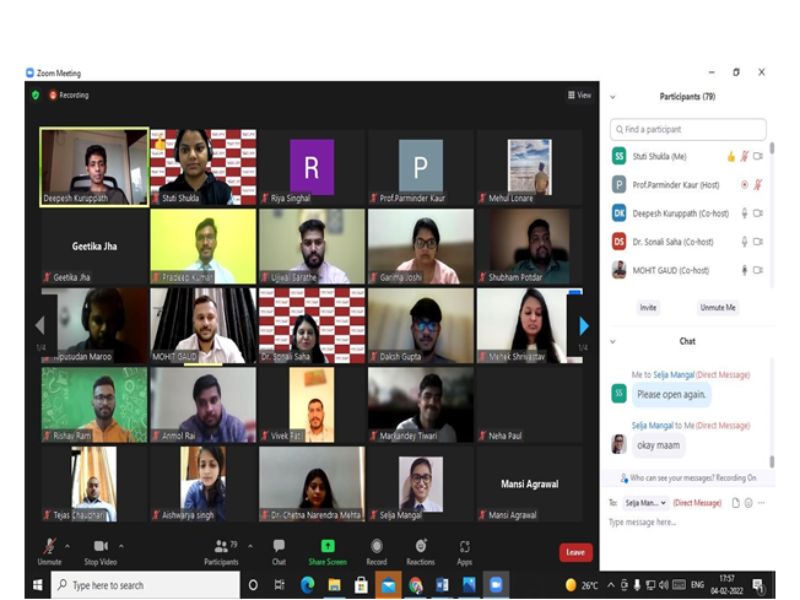Click thumbs-up reaction beside Stuti Shukla (Me)
Image resolution: width=800 pixels, height=600 pixels.
click(x=731, y=157)
